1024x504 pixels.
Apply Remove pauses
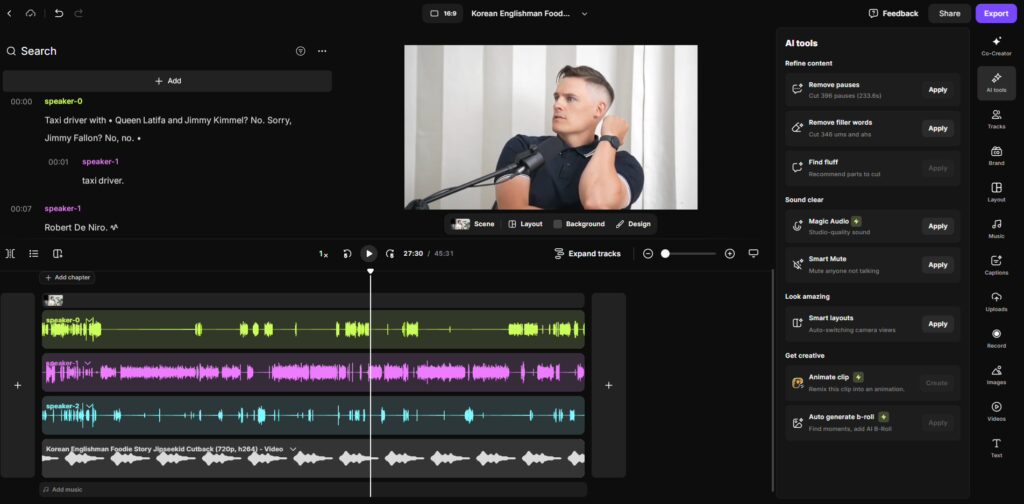pos(938,89)
